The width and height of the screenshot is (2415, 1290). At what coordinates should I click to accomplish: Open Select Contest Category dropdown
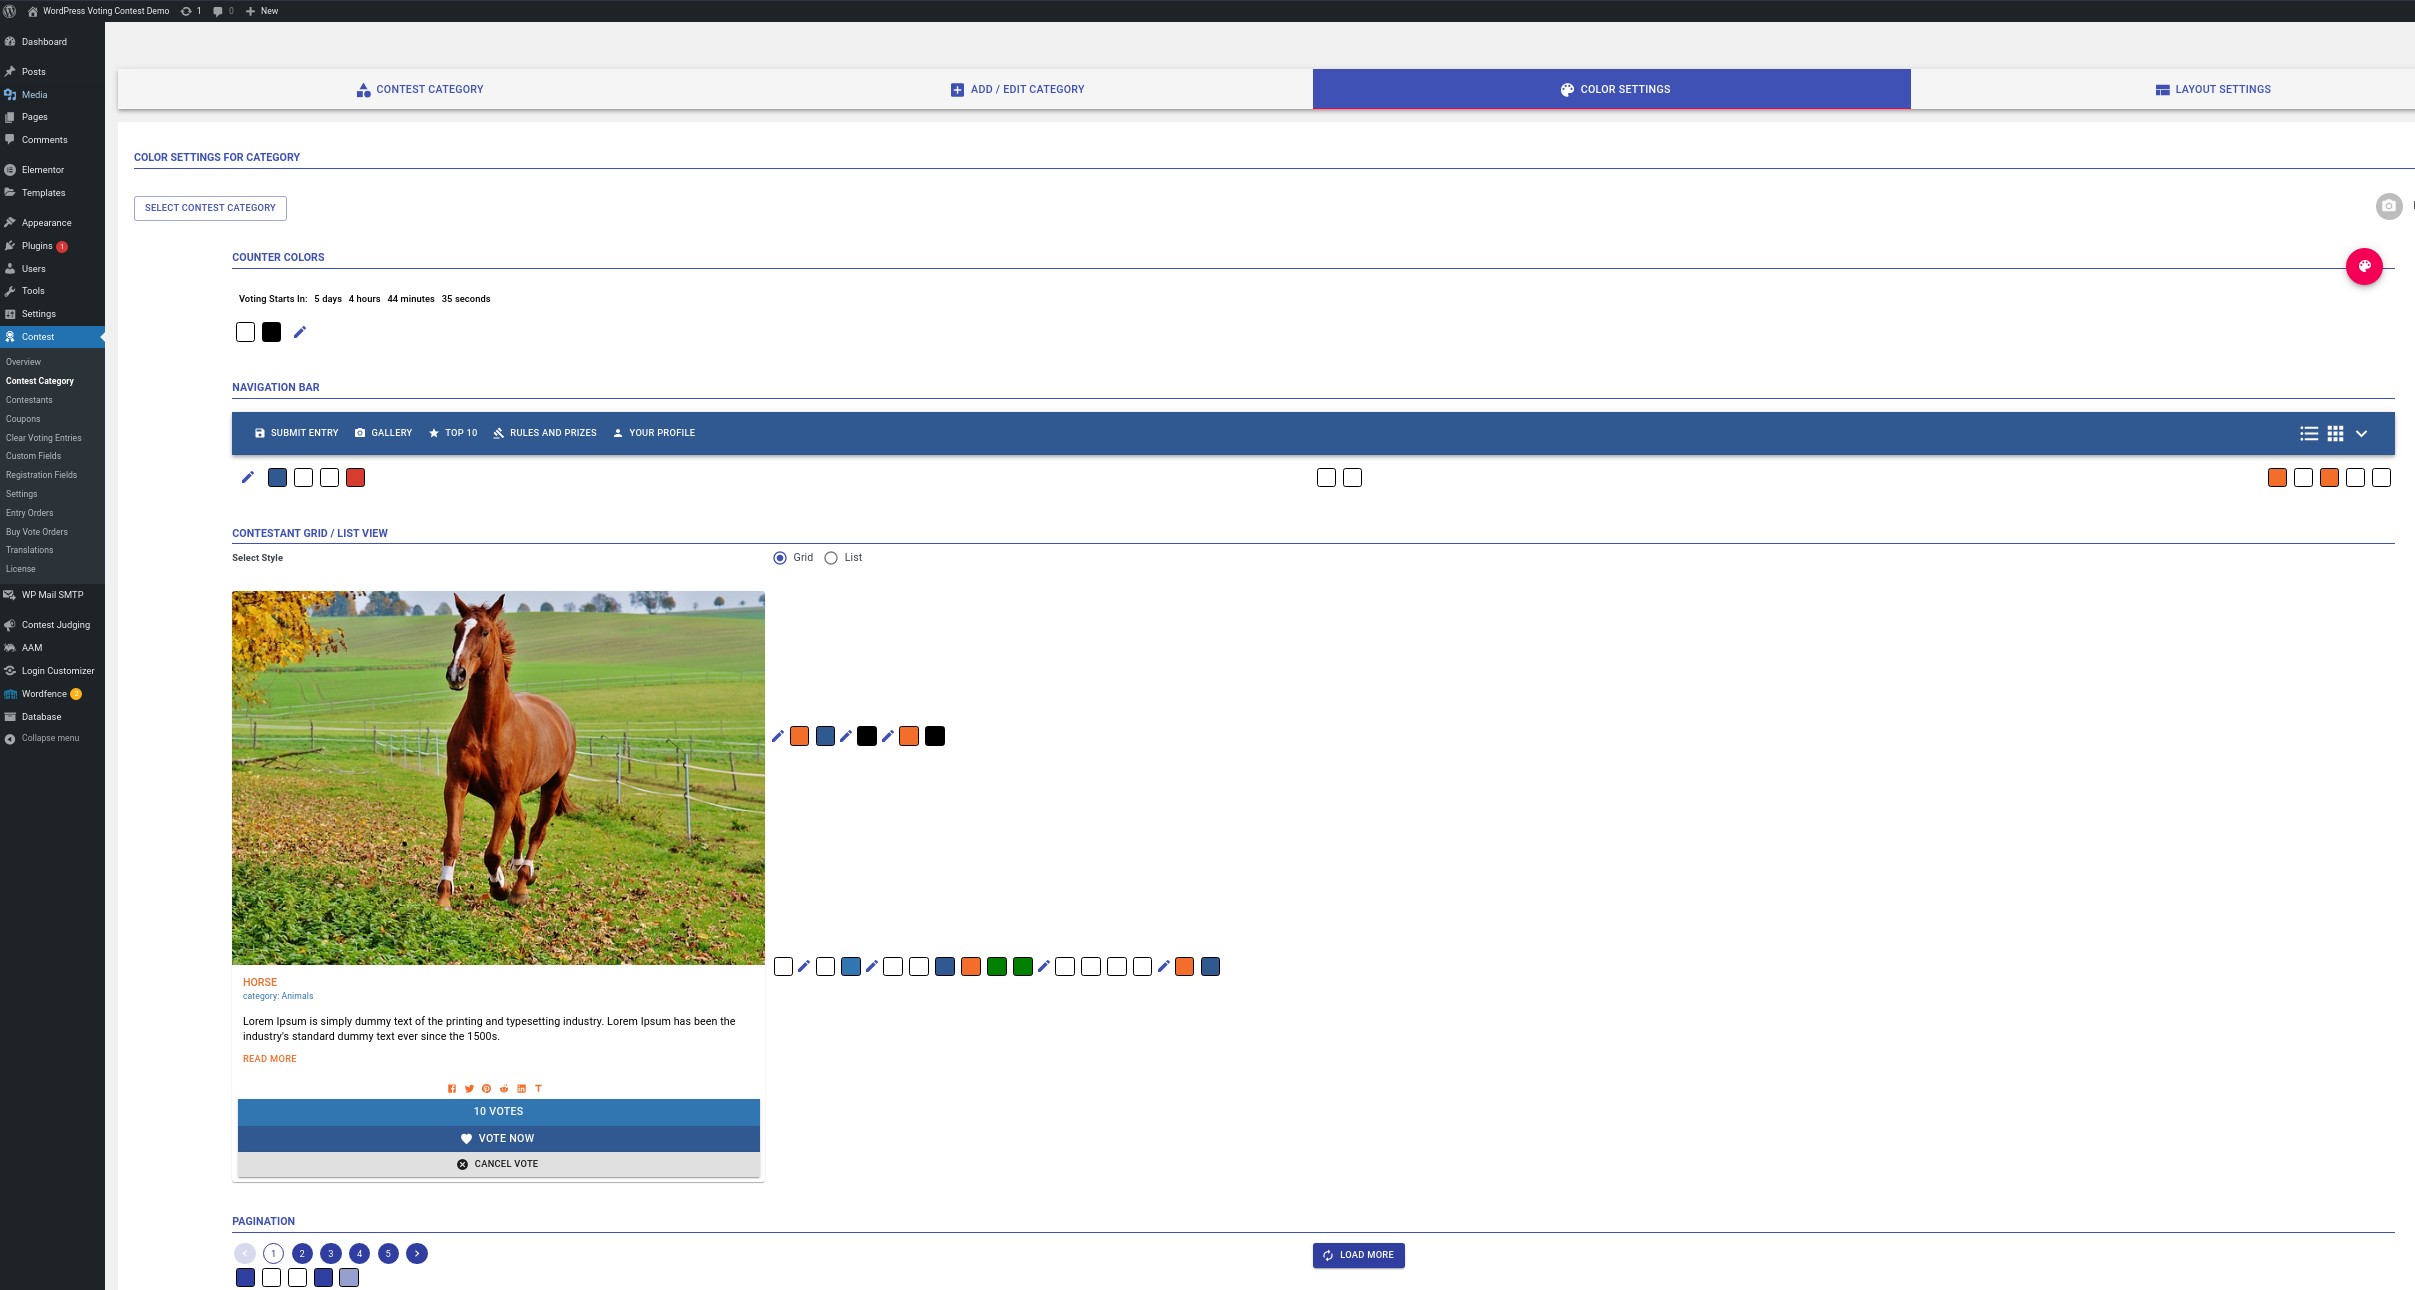pyautogui.click(x=210, y=208)
